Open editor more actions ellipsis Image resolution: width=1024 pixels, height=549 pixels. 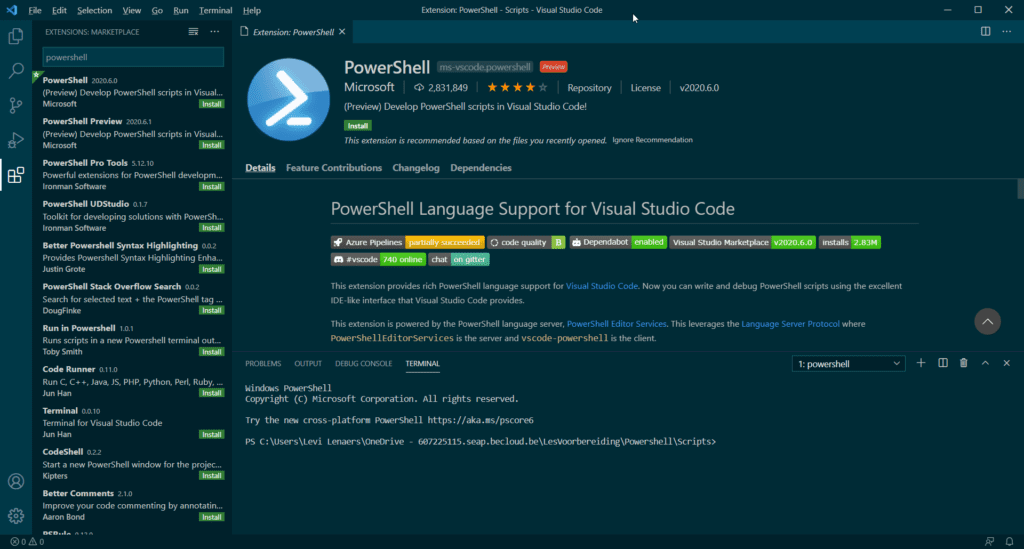click(1006, 31)
